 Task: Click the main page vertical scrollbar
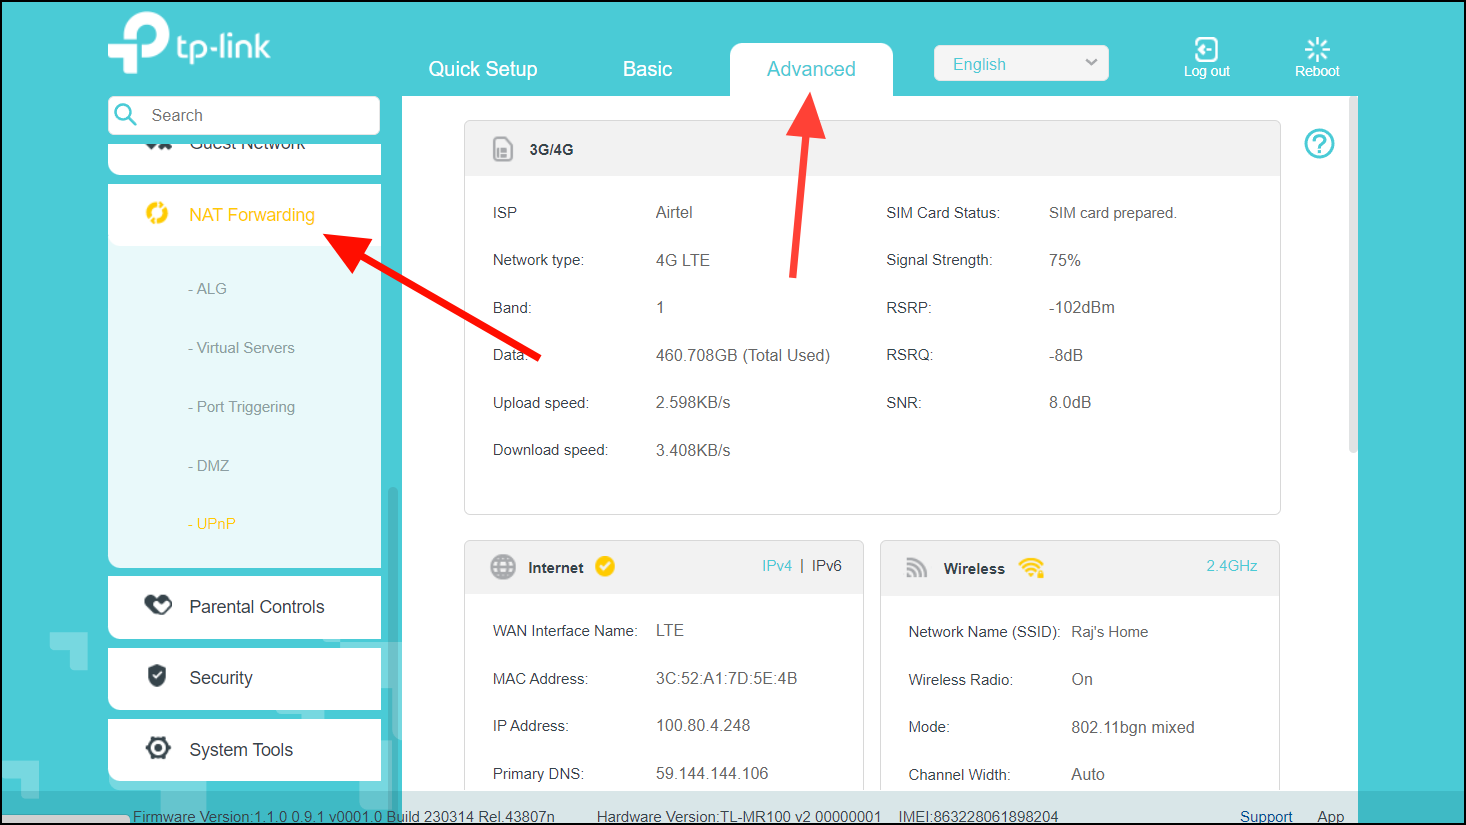click(x=1353, y=275)
